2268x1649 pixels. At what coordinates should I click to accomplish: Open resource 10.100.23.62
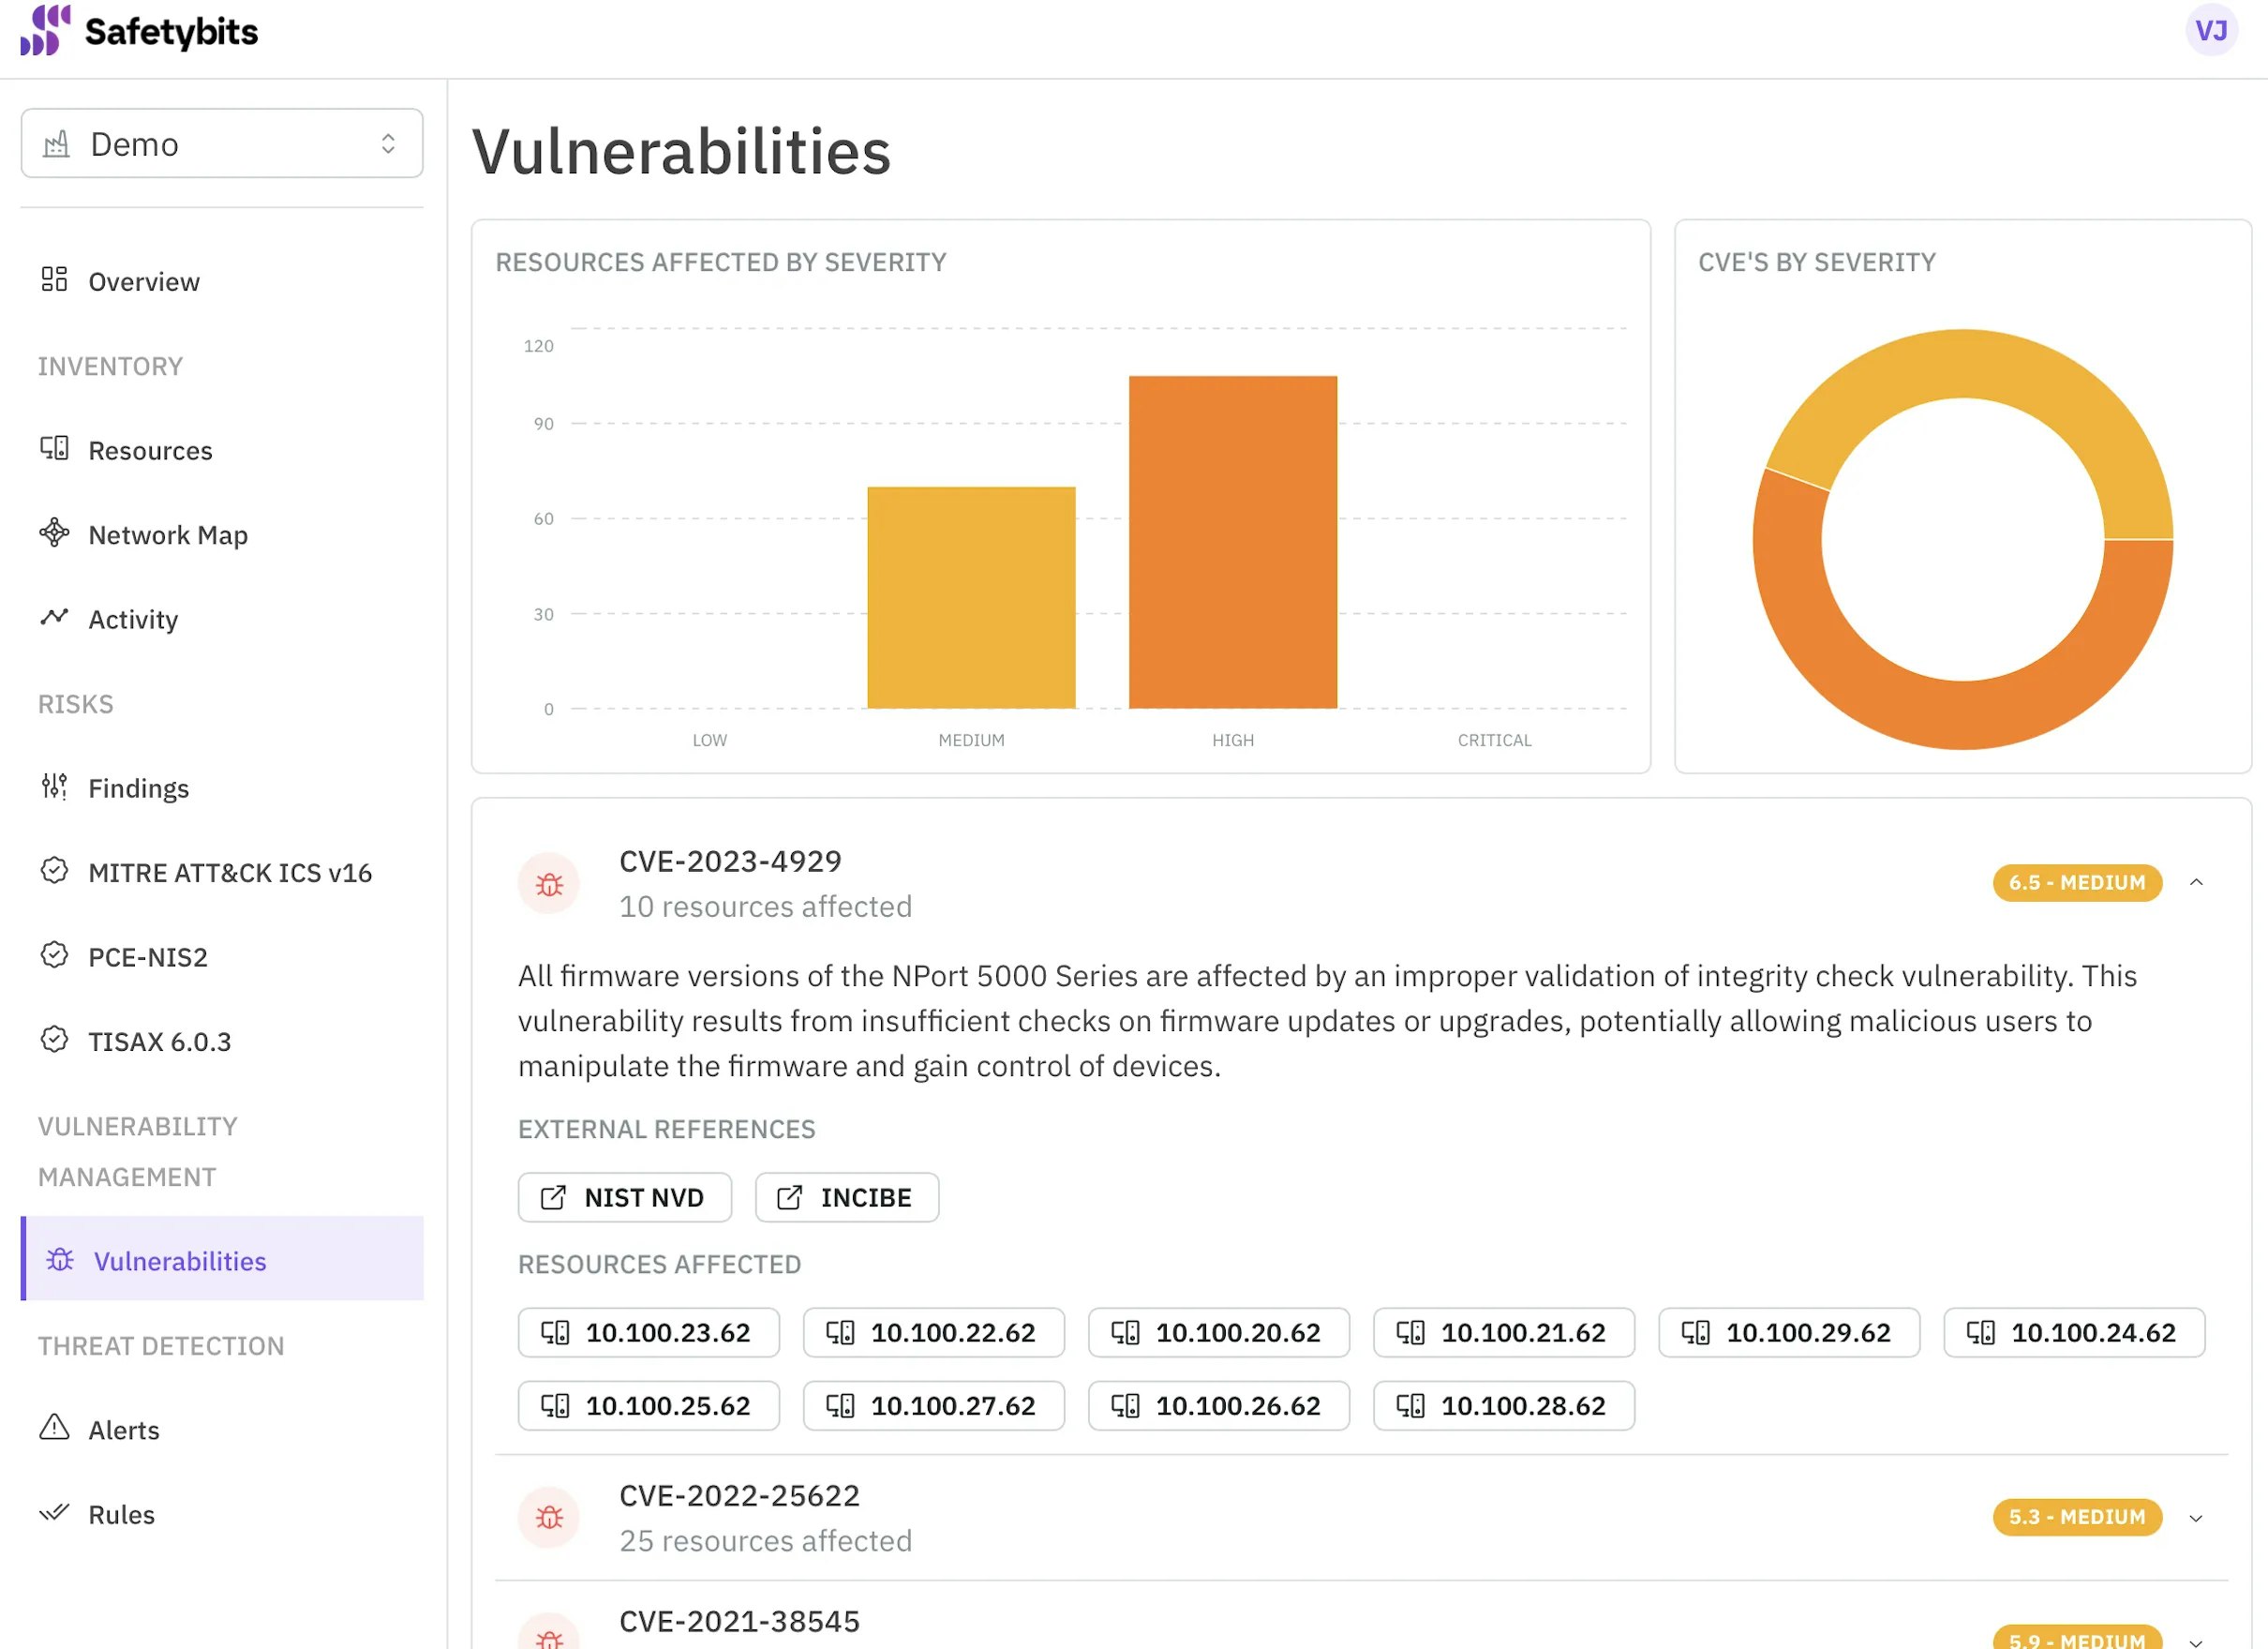[649, 1332]
